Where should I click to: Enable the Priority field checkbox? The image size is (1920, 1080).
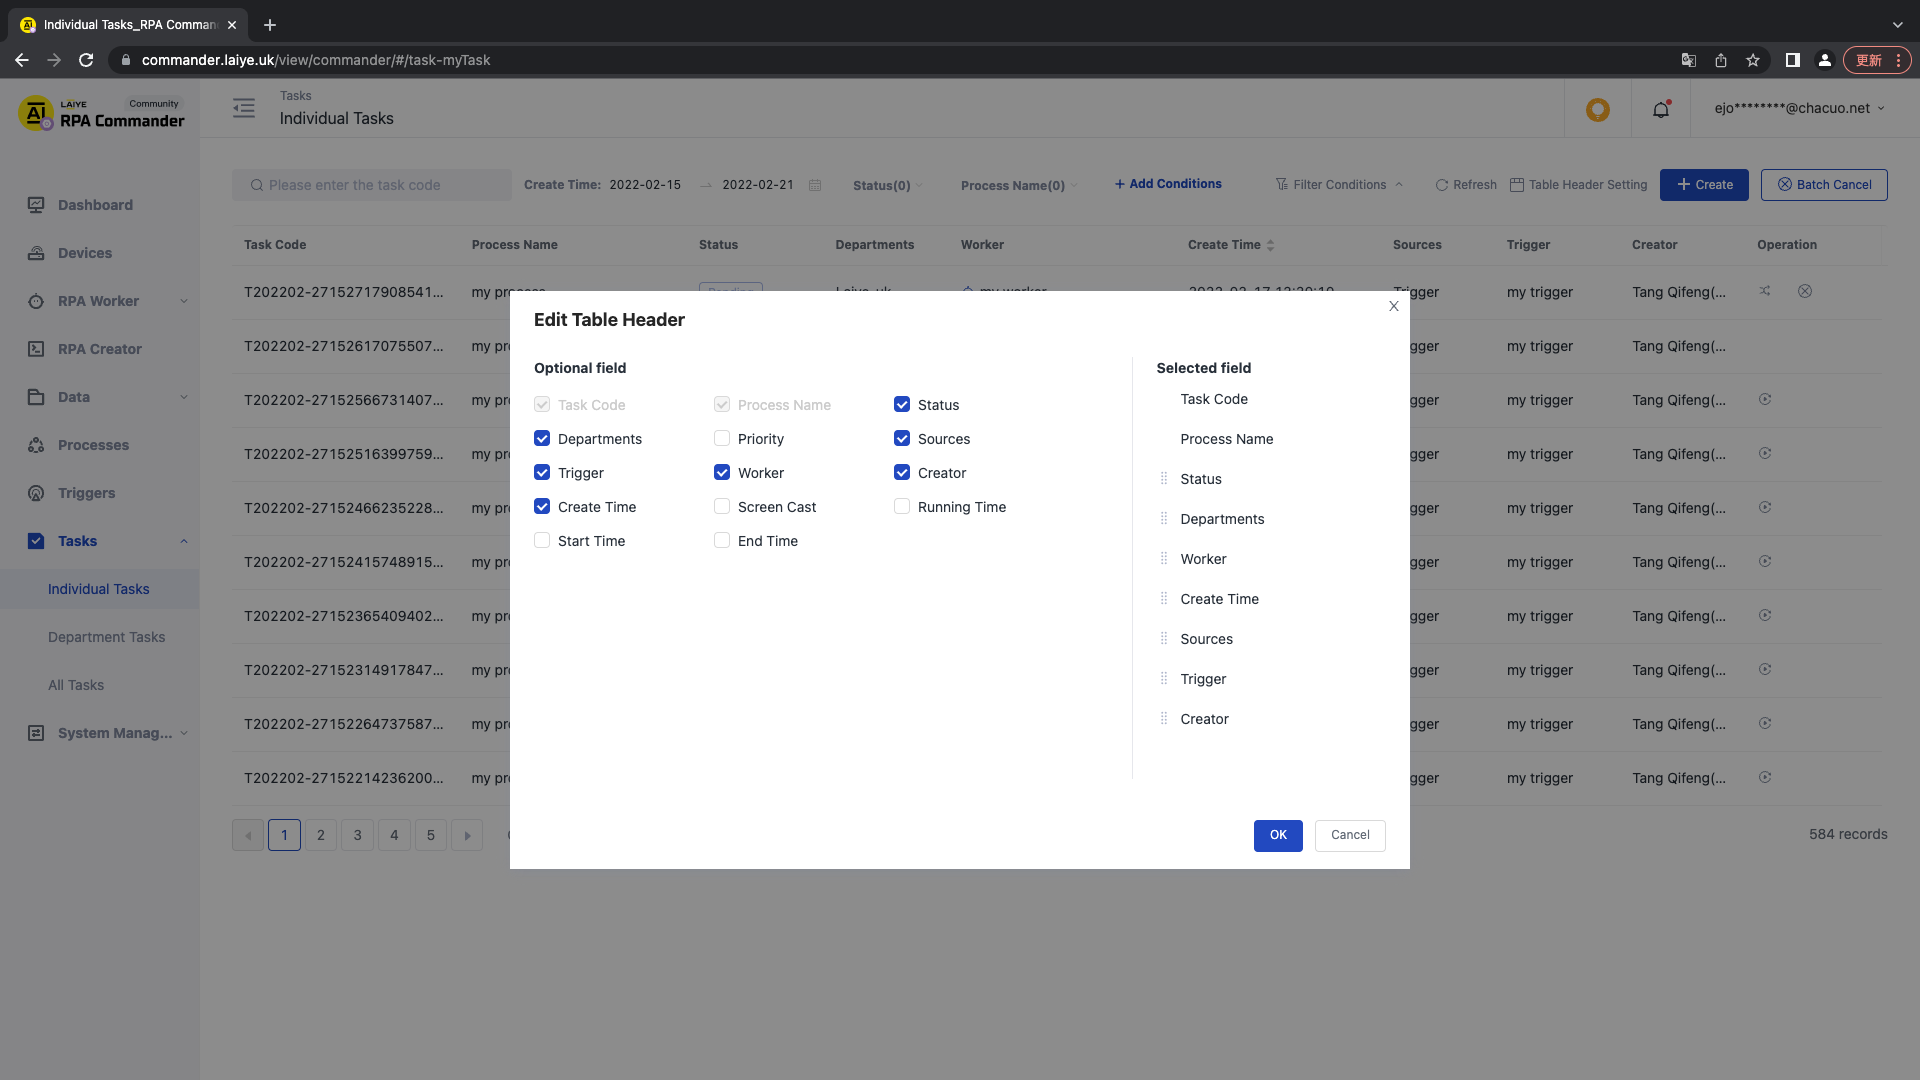tap(722, 438)
